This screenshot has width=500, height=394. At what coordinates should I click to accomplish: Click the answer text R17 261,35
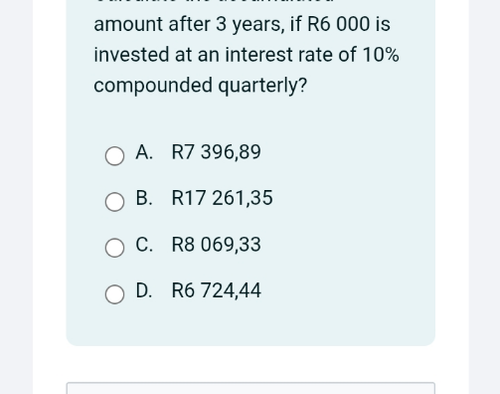tap(222, 198)
